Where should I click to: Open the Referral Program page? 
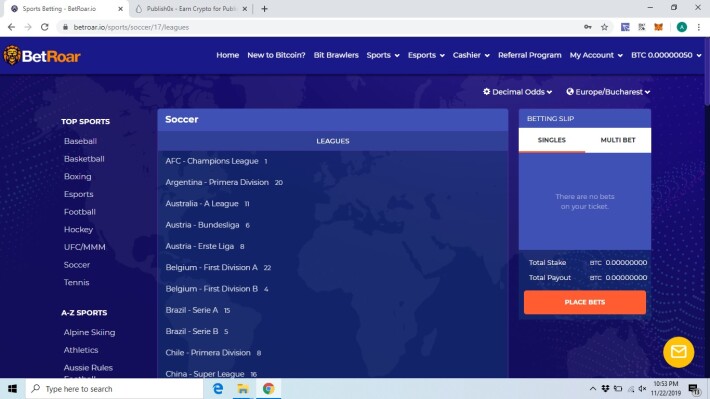pos(529,55)
